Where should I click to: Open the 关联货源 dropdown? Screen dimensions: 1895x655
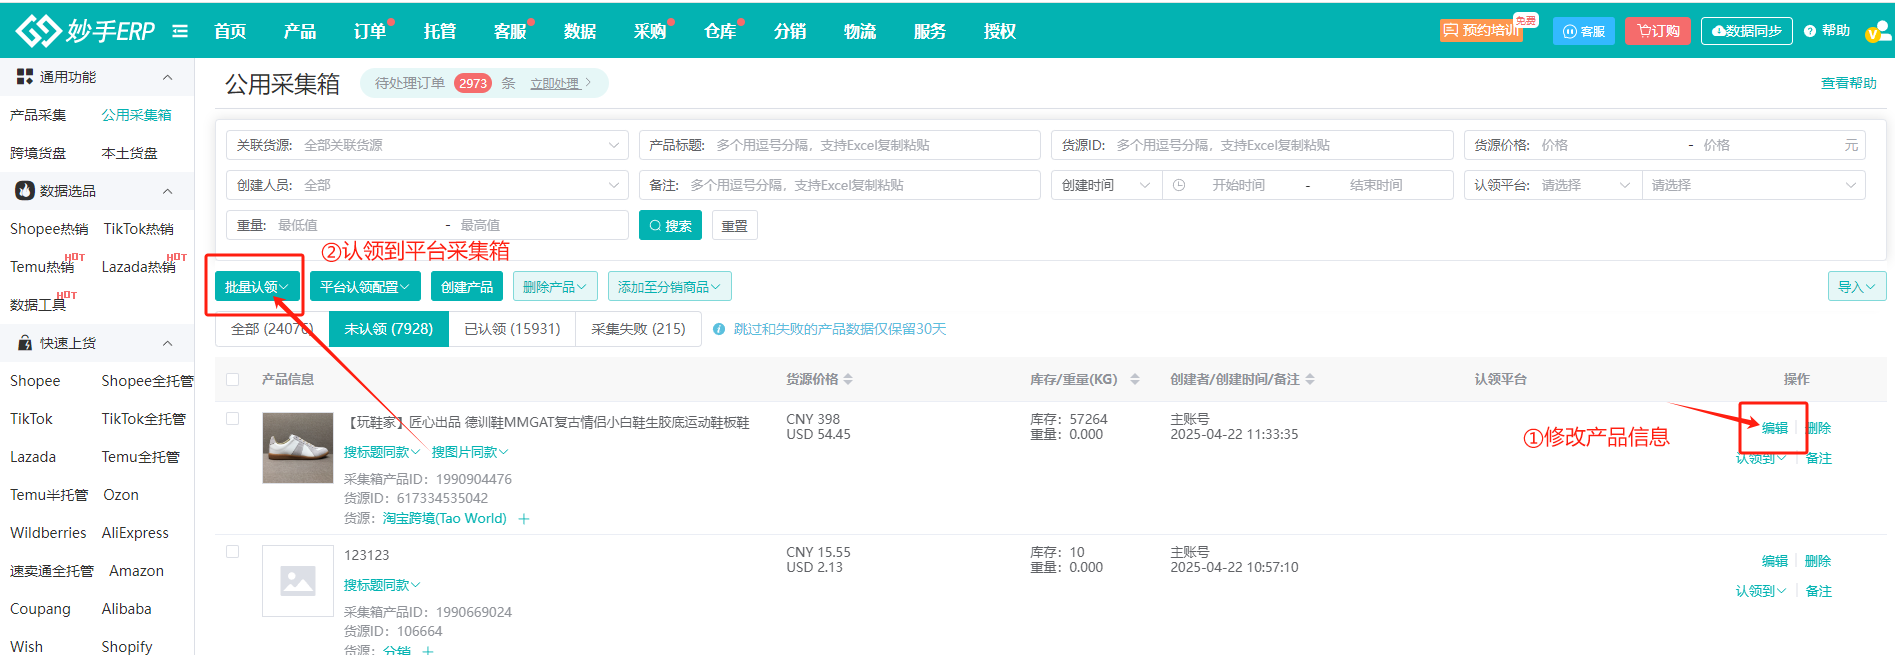click(427, 145)
